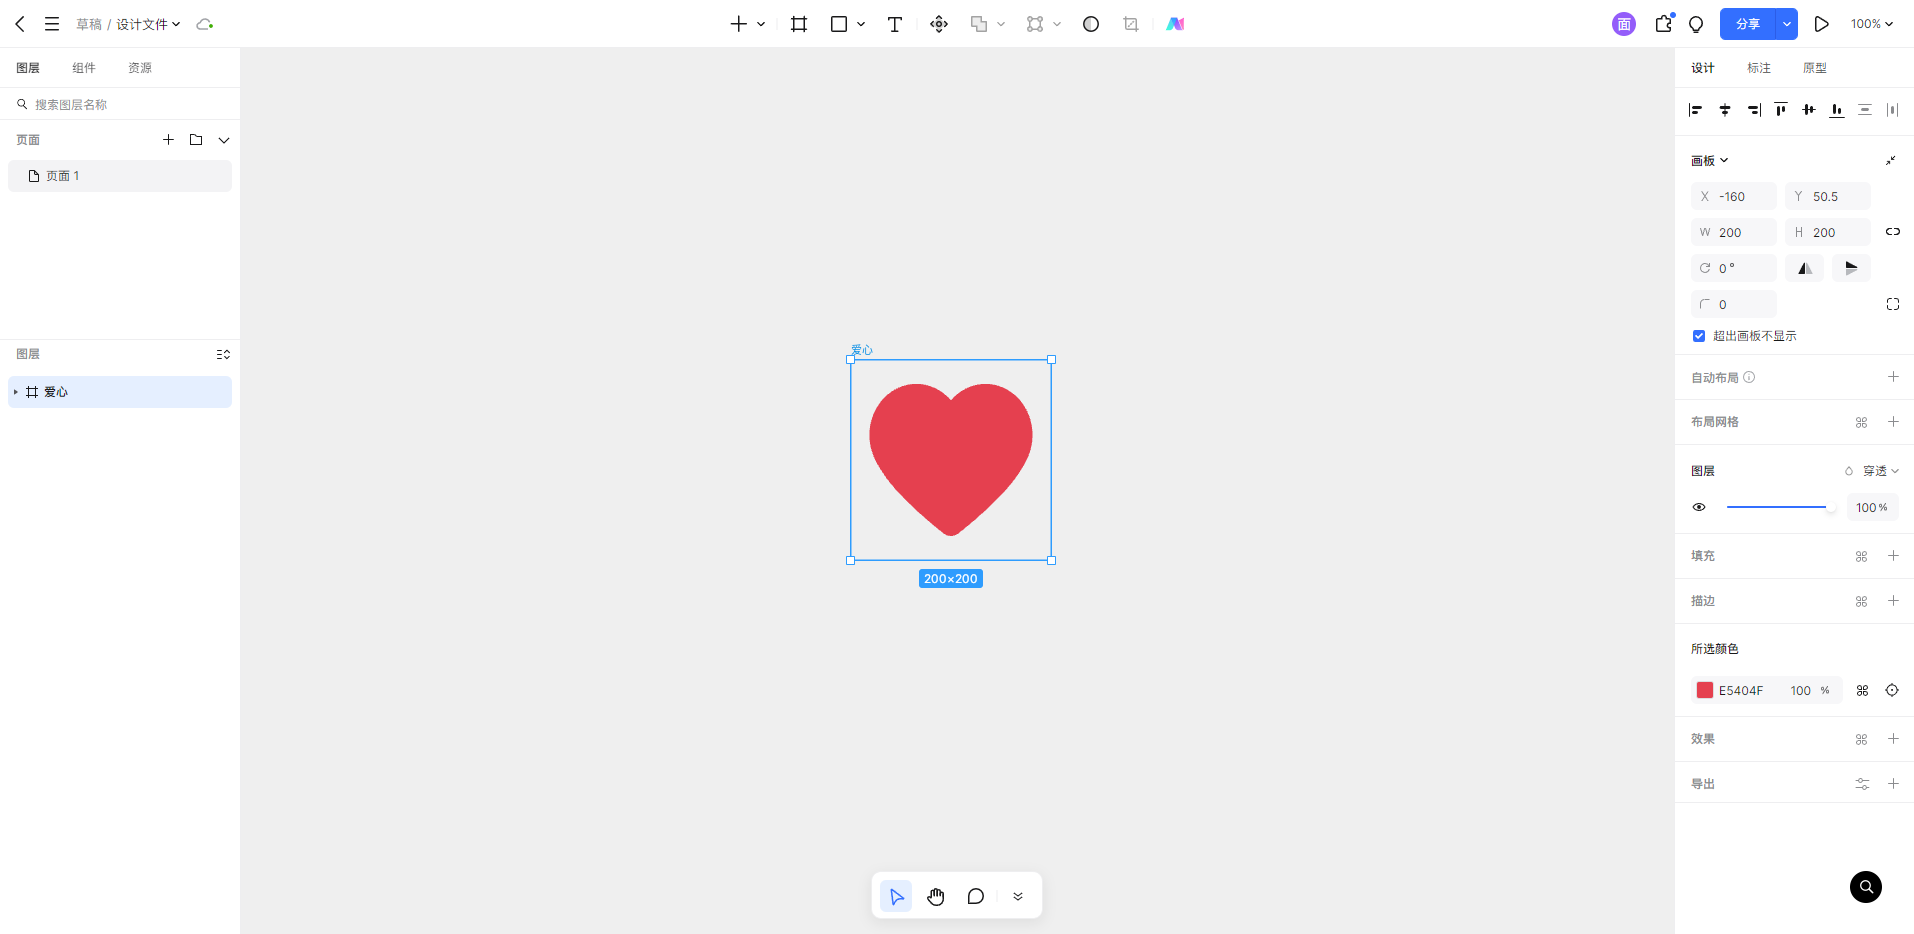Click the selected colors target icon
Image resolution: width=1914 pixels, height=934 pixels.
[x=1892, y=690]
